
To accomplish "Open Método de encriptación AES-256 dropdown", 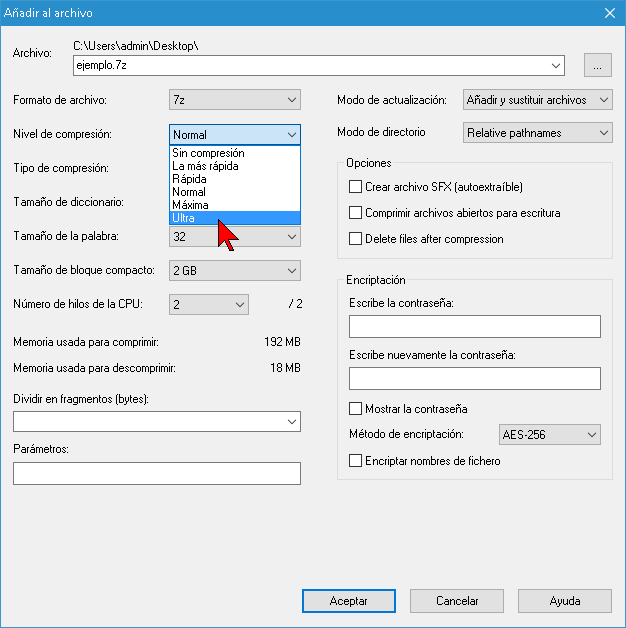I will pos(550,435).
